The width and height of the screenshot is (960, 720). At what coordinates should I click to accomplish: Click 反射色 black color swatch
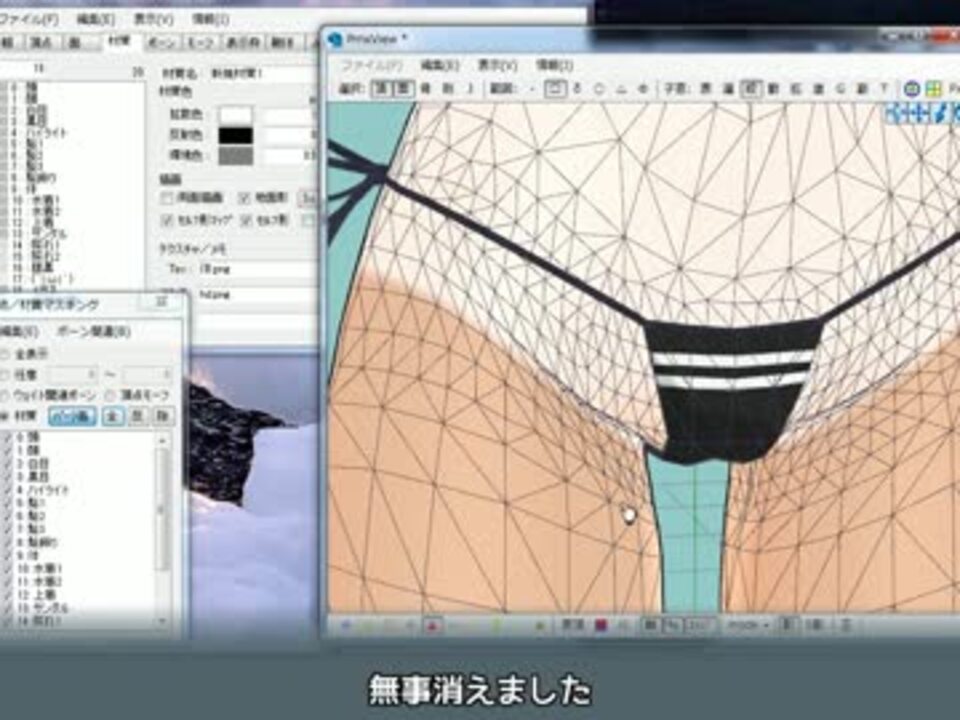[x=236, y=135]
